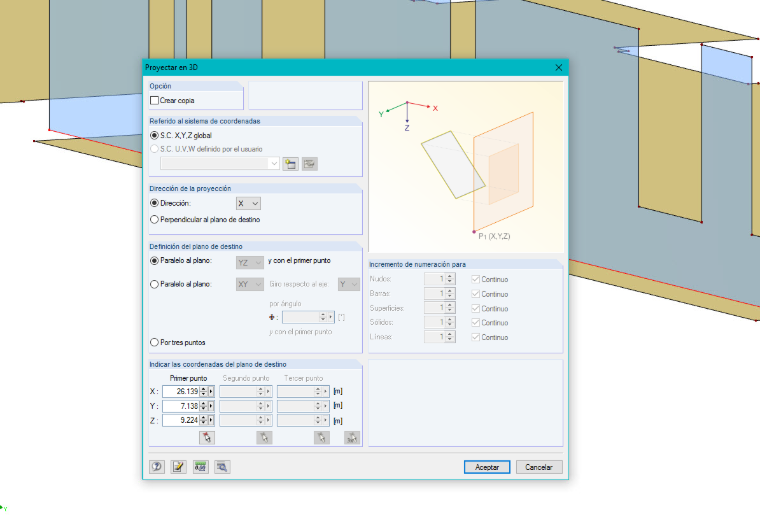The image size is (760, 531).
Task: Open the comment editor icon
Action: tap(178, 467)
